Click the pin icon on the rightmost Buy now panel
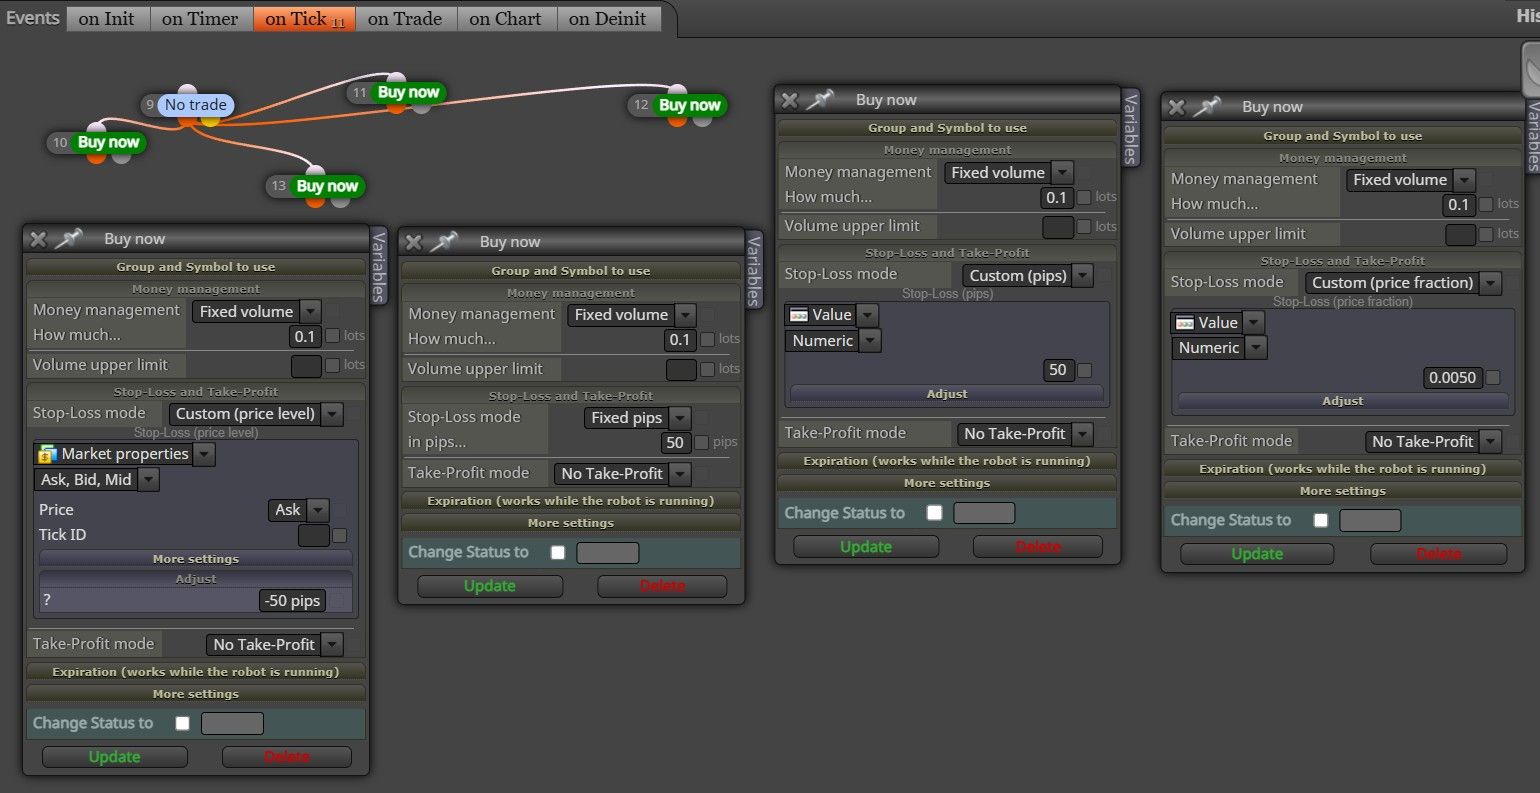1540x793 pixels. 1206,107
